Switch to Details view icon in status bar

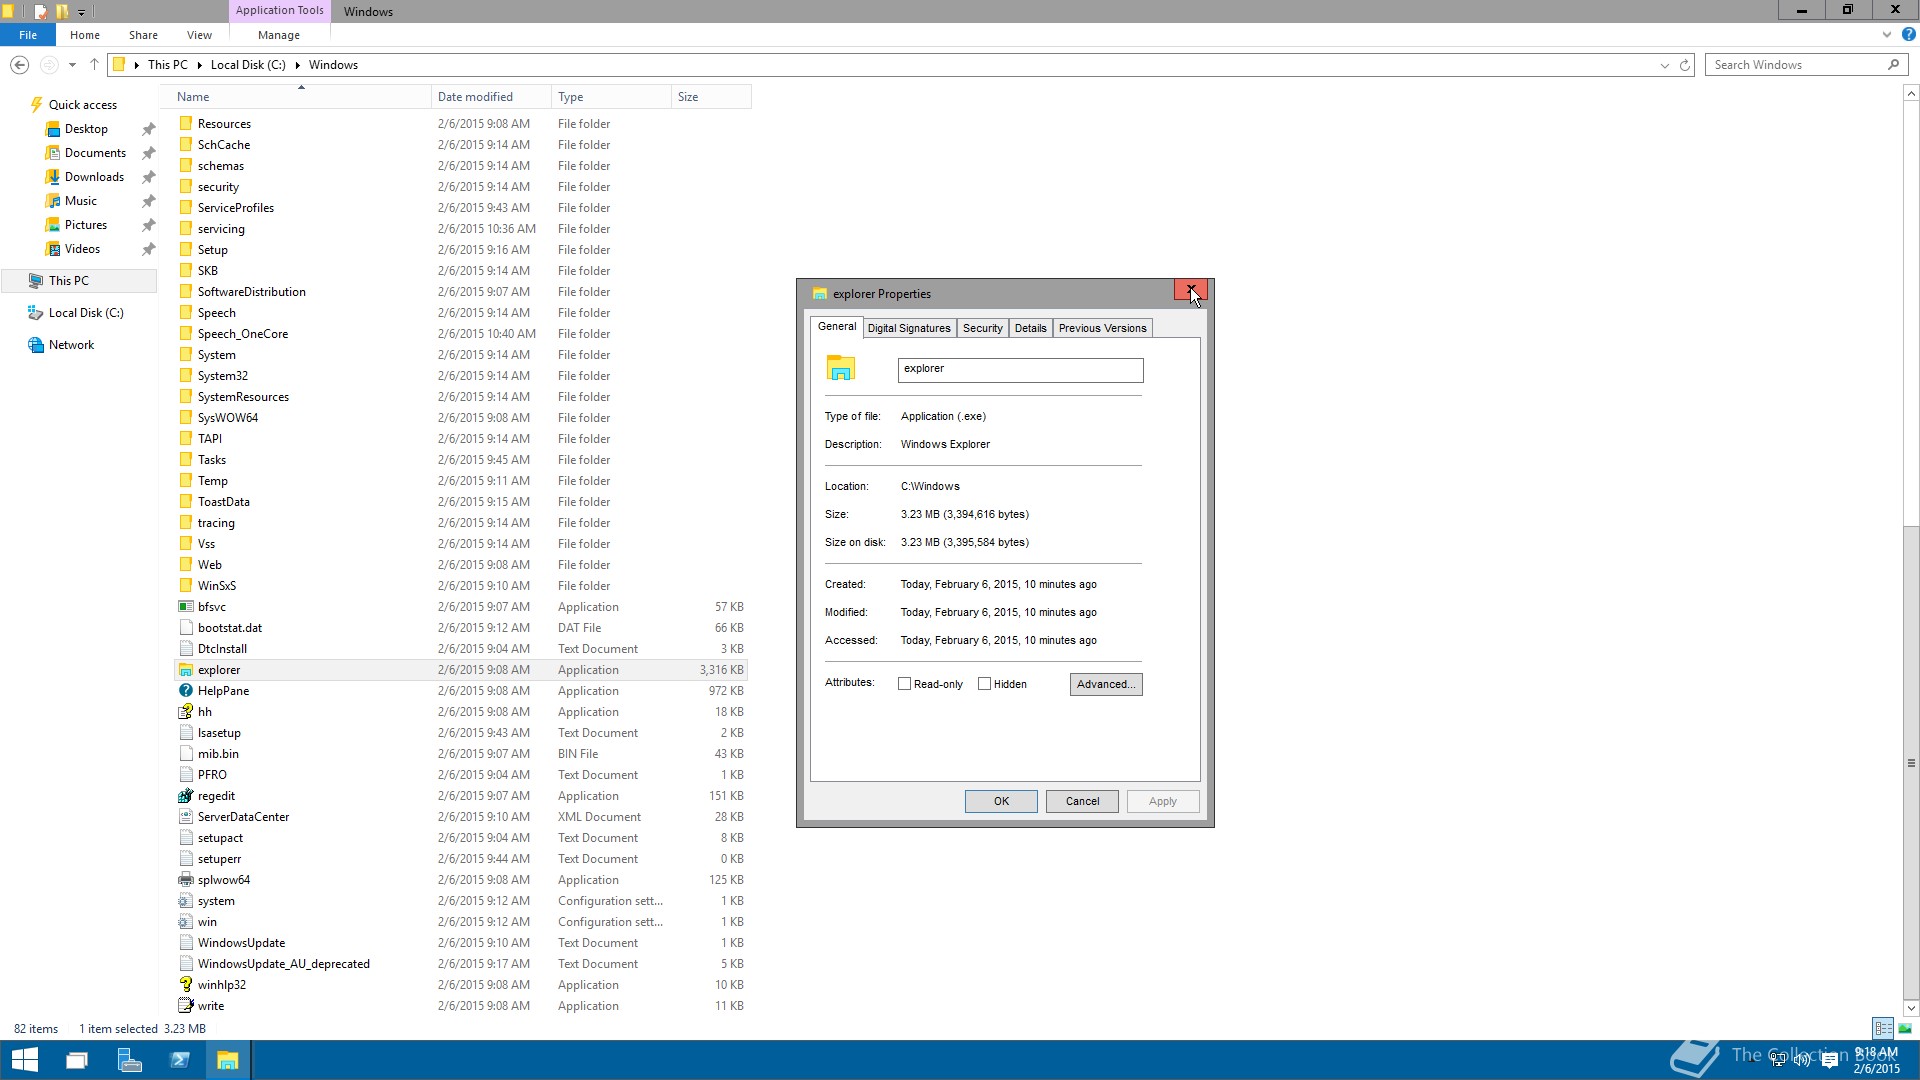tap(1883, 1028)
